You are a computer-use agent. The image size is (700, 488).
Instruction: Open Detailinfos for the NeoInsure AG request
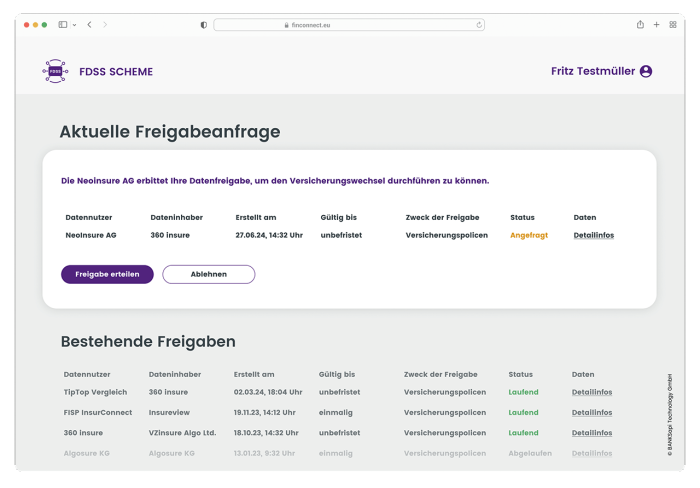coord(593,235)
